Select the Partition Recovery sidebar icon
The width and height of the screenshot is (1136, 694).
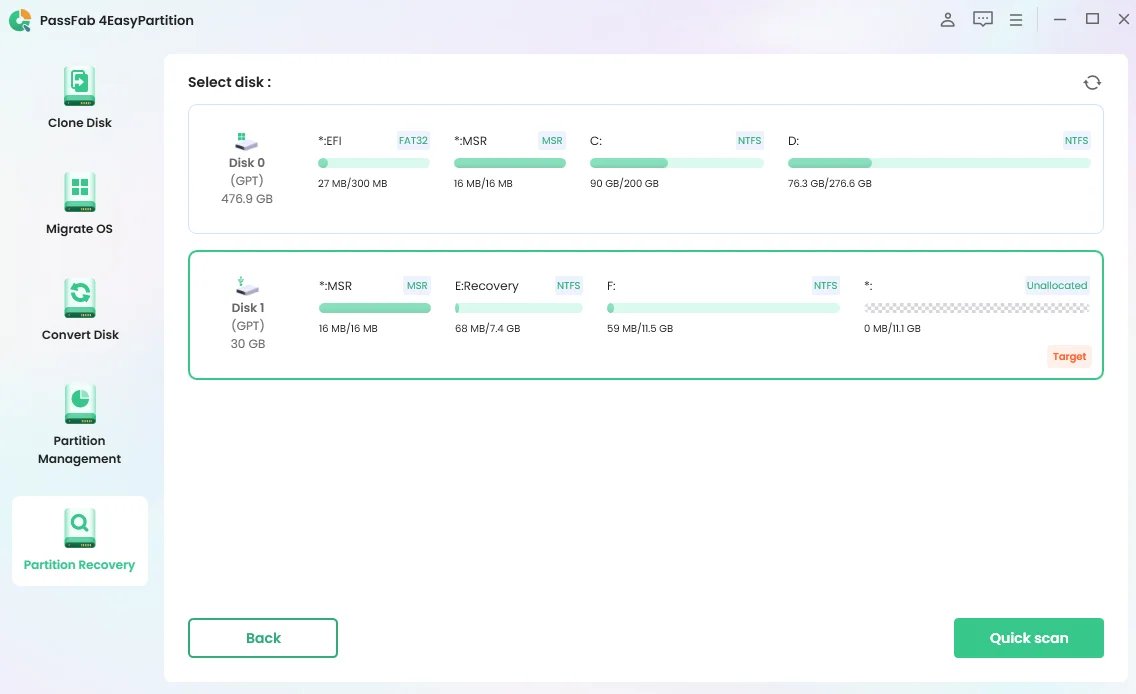(79, 528)
